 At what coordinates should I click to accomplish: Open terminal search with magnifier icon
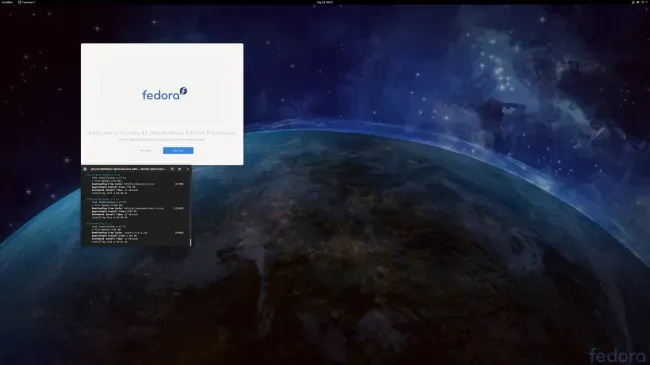coord(172,169)
